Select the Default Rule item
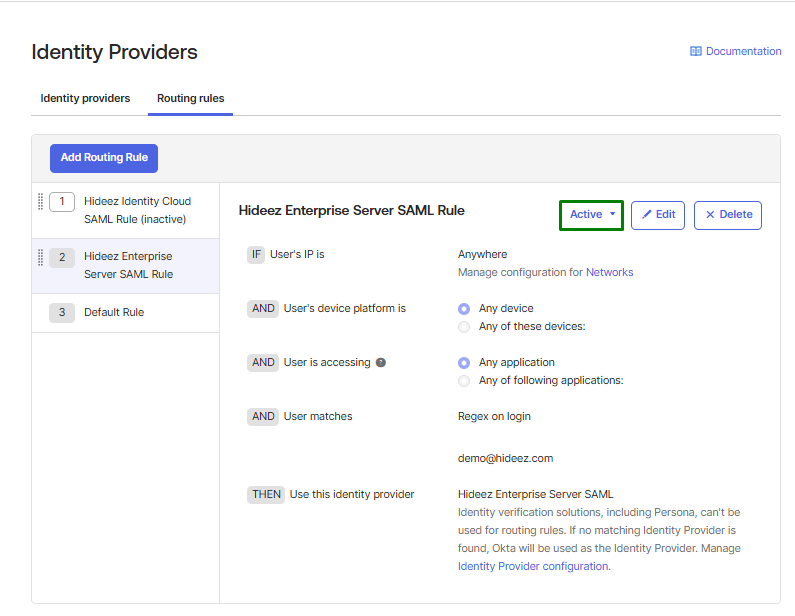The height and width of the screenshot is (616, 795). [113, 312]
